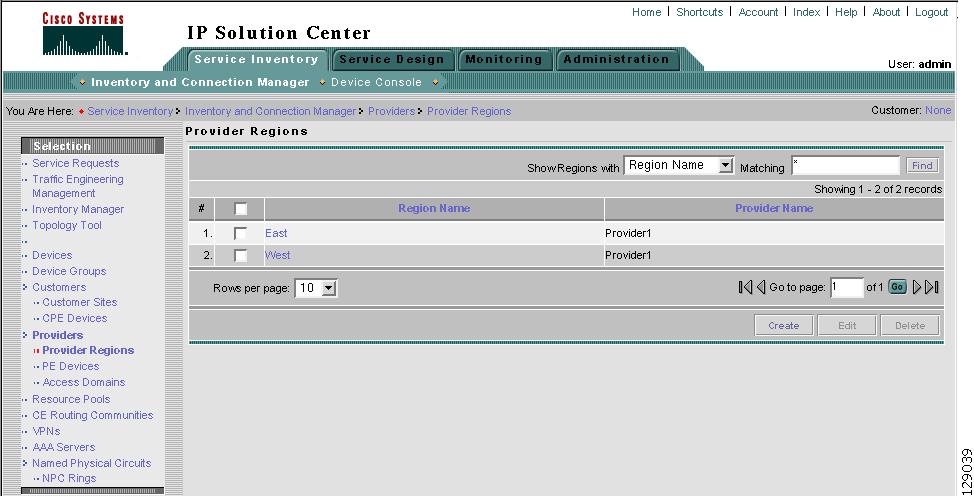974x496 pixels.
Task: Go to first page arrow icon
Action: pos(745,287)
